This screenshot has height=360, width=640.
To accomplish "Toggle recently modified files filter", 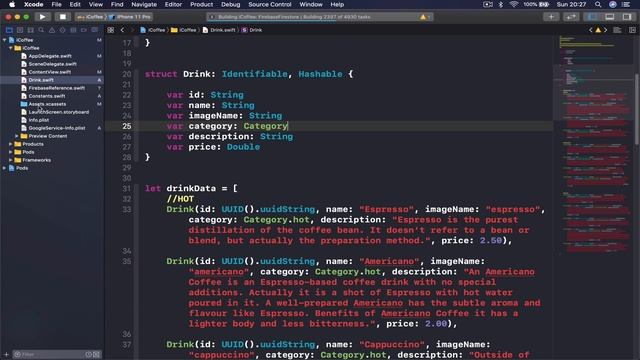I will click(x=89, y=354).
